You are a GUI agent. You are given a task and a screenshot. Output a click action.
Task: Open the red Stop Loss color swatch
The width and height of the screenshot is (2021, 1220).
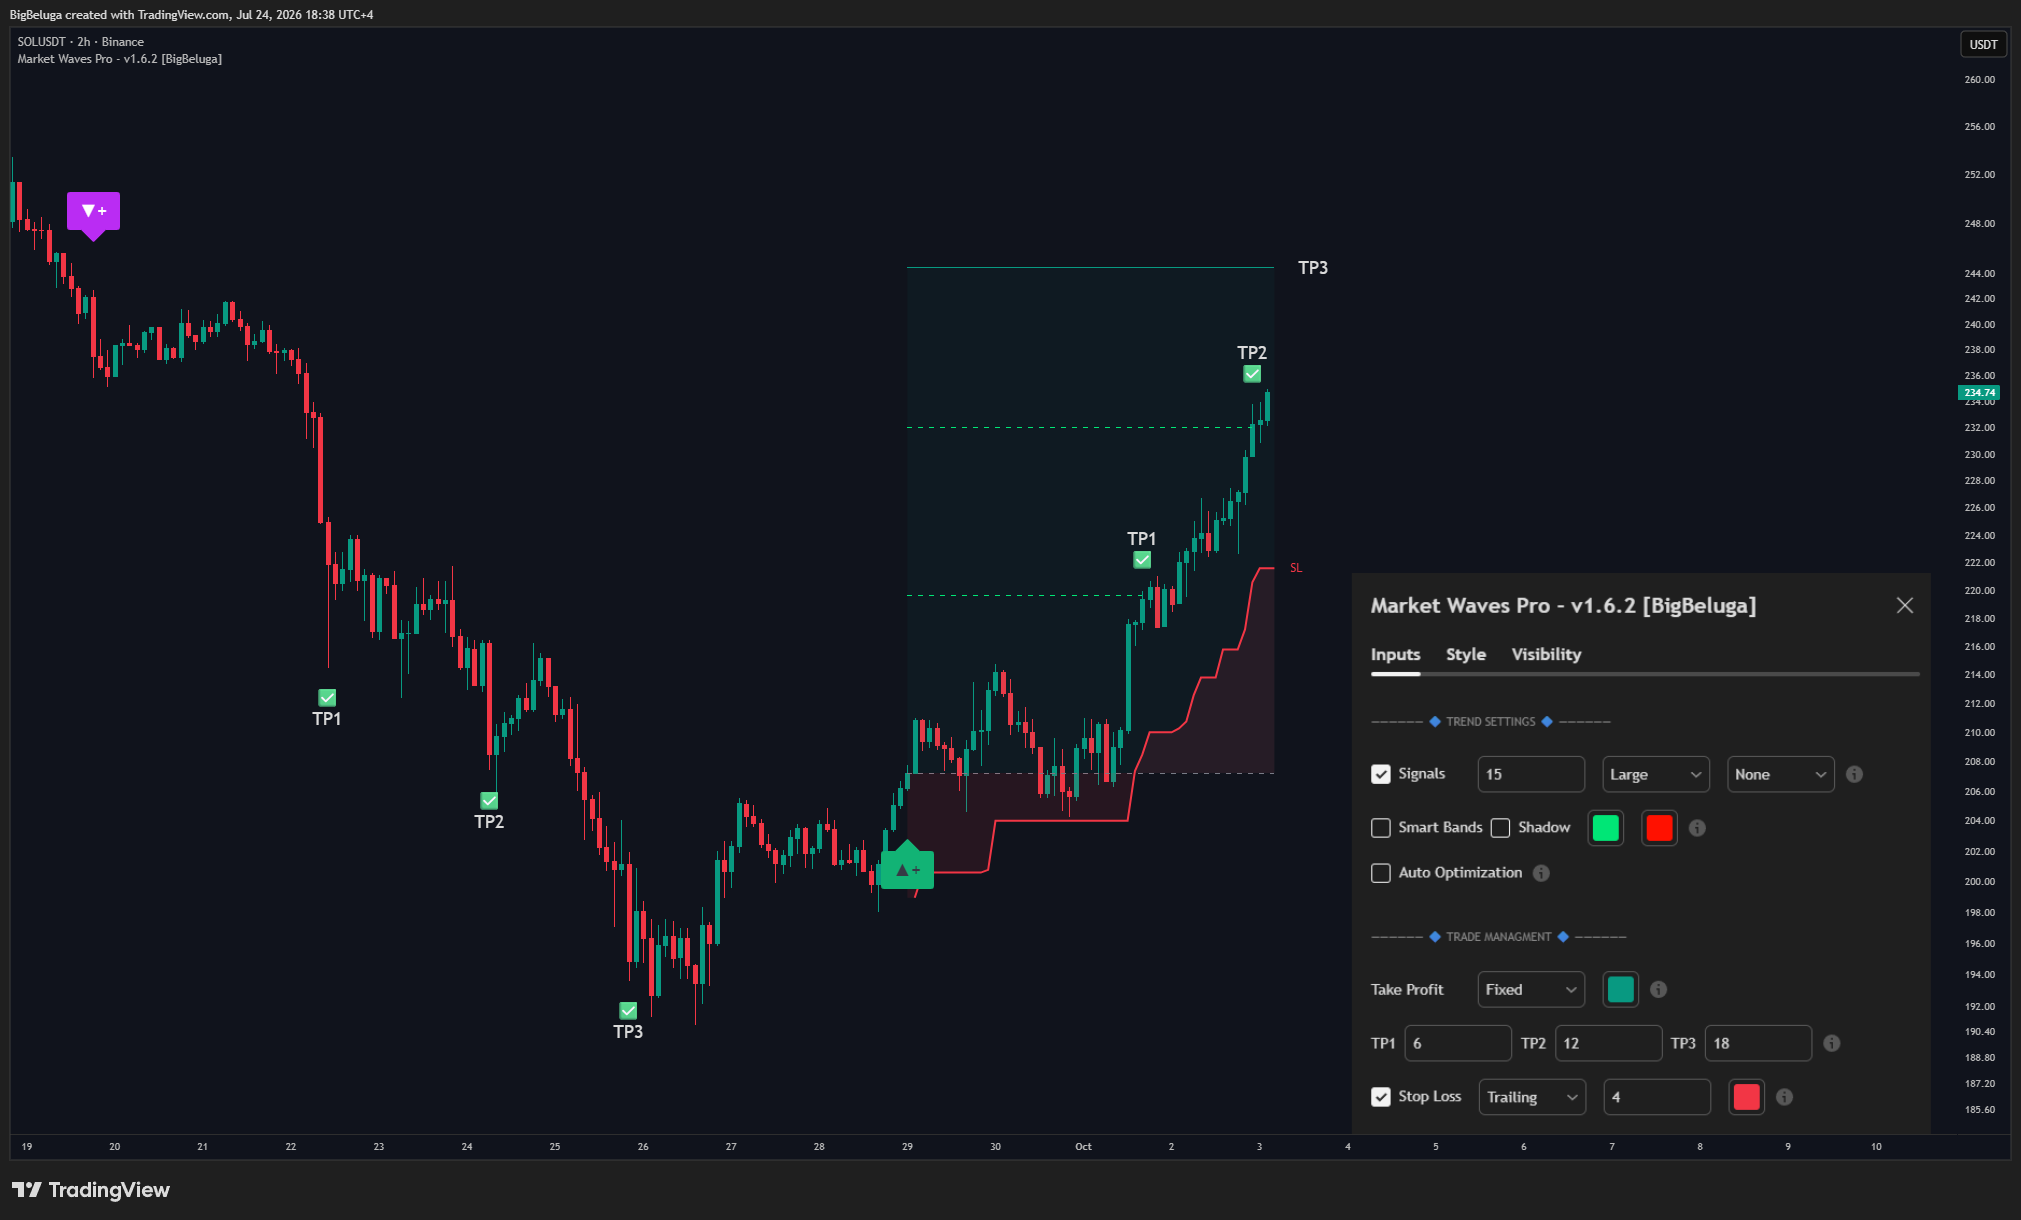pos(1746,1097)
